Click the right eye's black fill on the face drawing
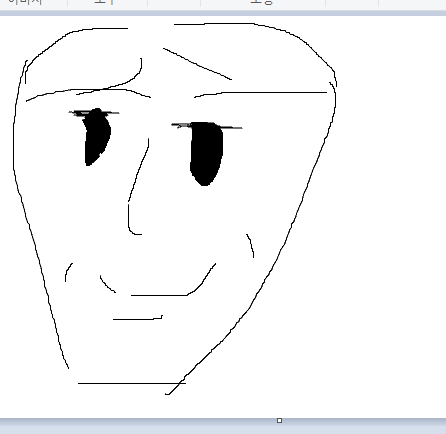The width and height of the screenshot is (446, 434). click(x=206, y=153)
